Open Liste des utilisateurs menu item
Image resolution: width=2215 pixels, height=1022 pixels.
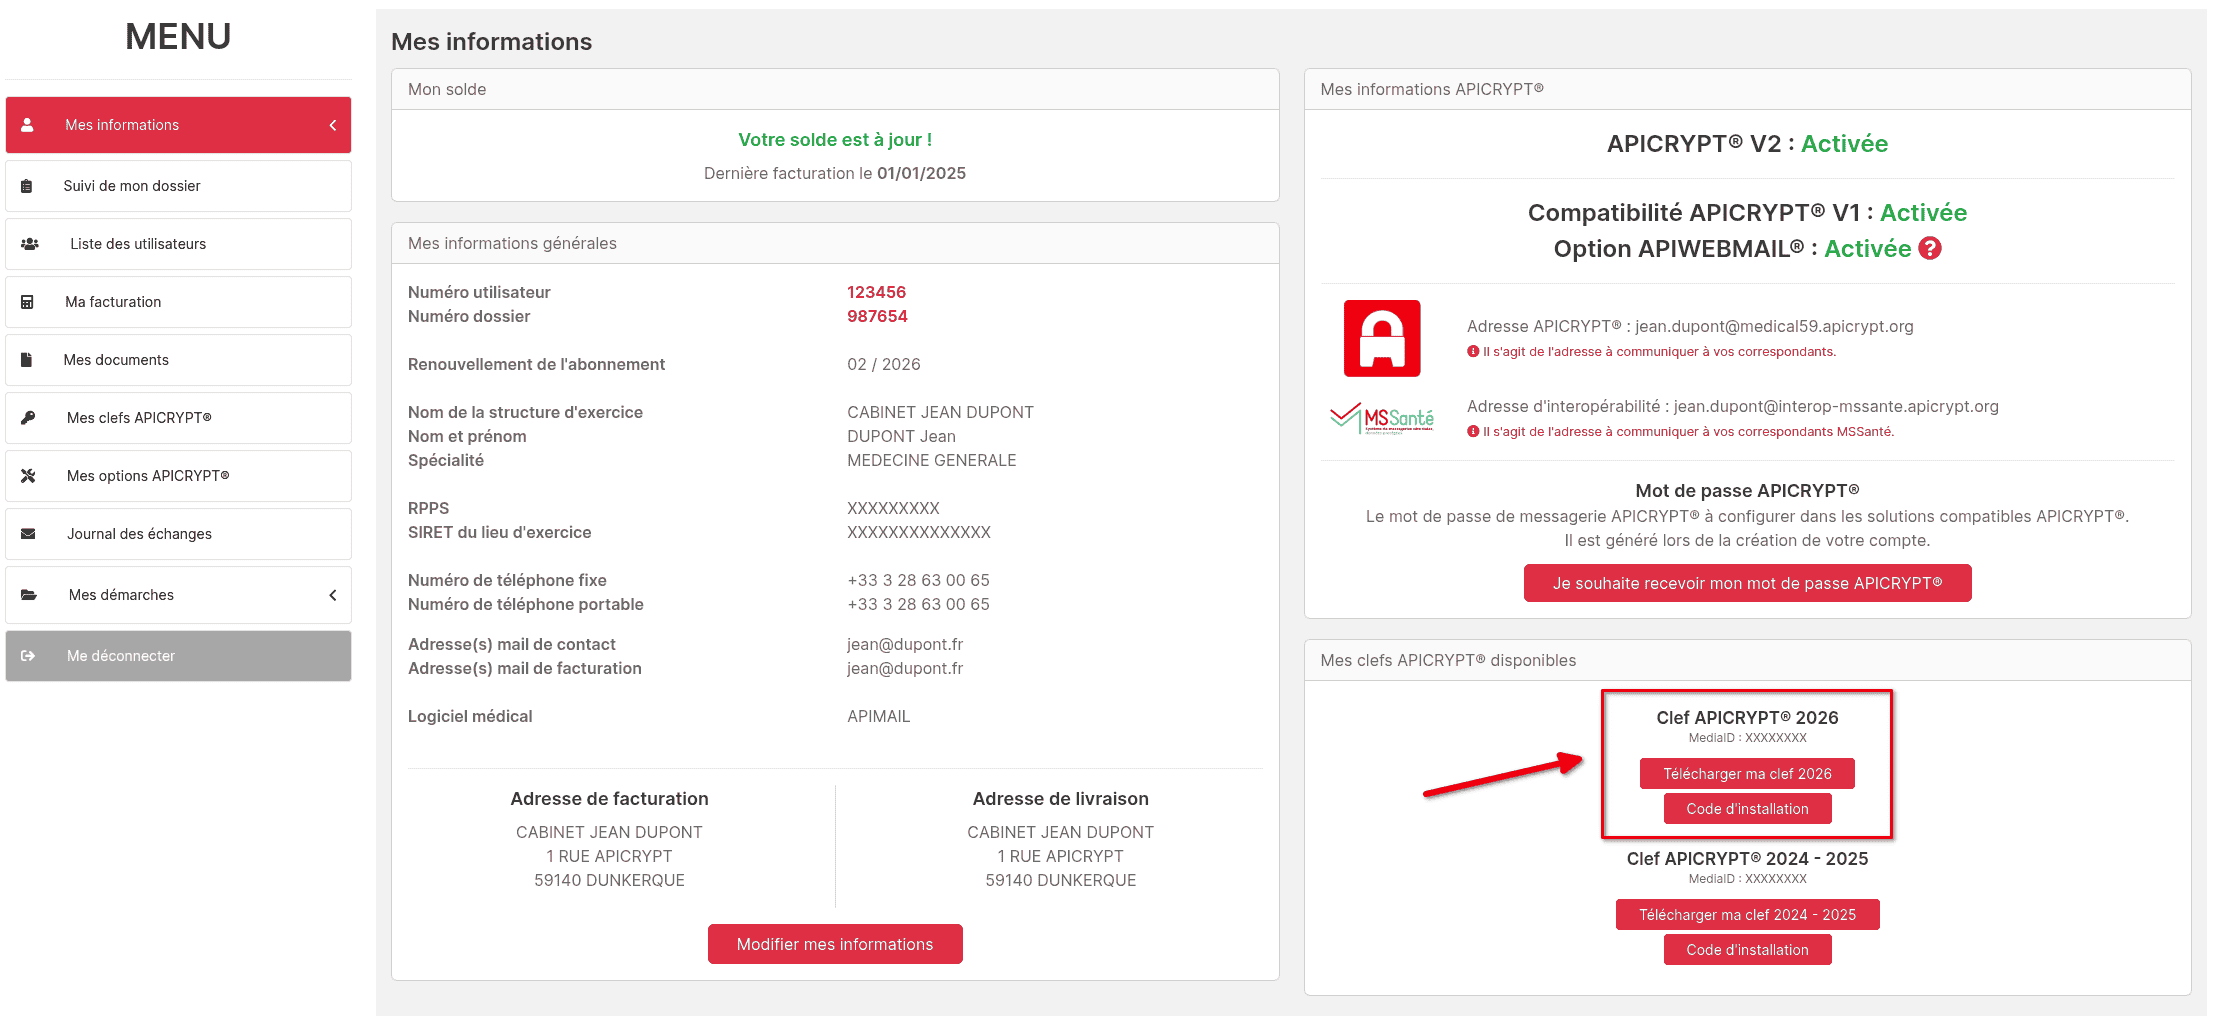click(138, 244)
